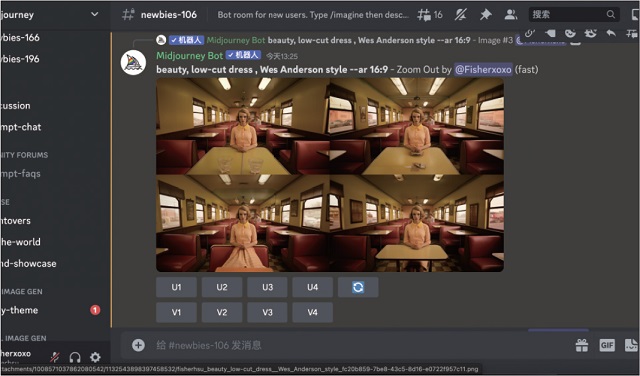Create variations of image 2 with V2
The width and height of the screenshot is (640, 376).
[222, 312]
